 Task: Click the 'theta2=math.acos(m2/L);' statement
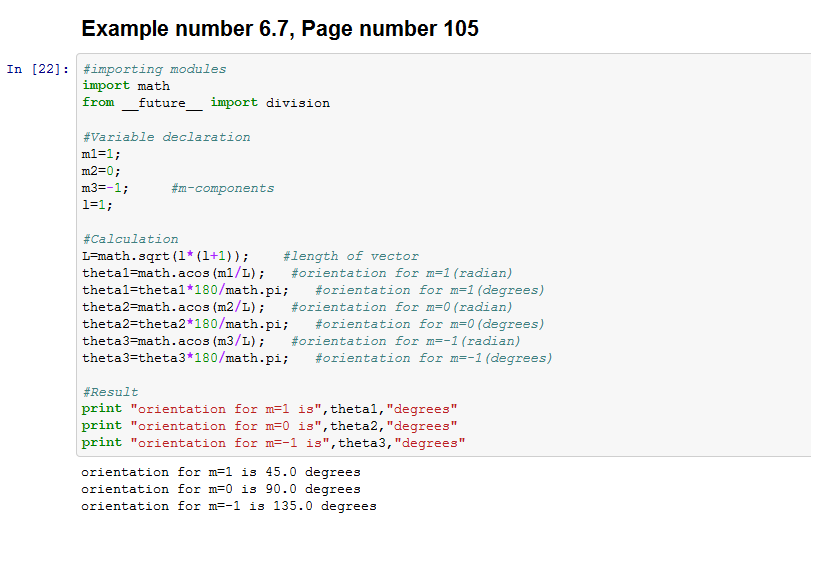tap(174, 307)
